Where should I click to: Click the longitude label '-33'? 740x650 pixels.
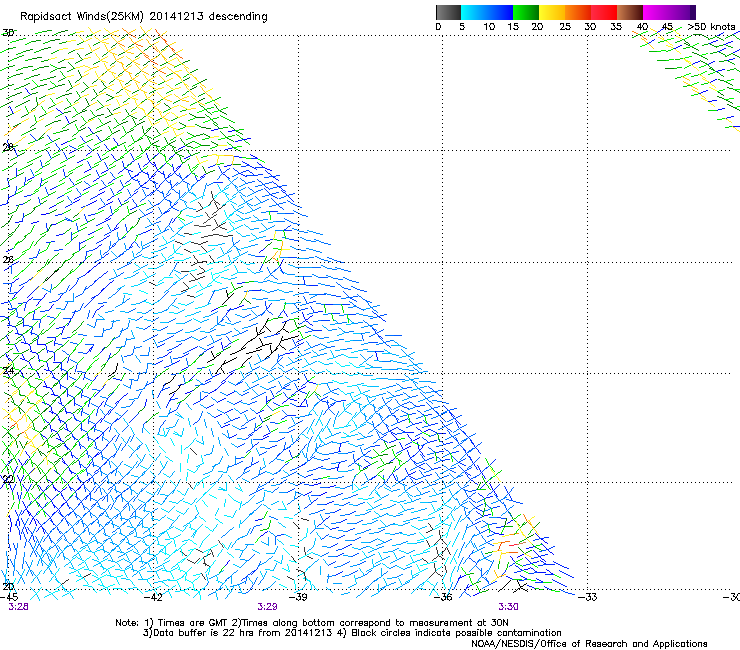[x=588, y=597]
